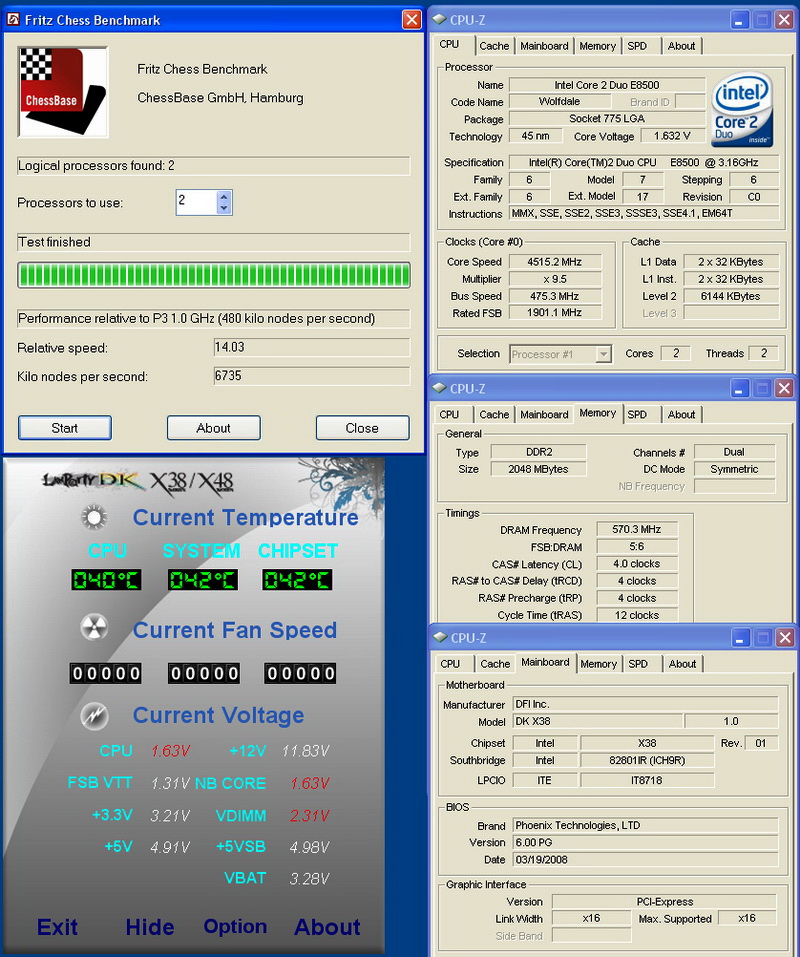Click Option in the LanParty monitor
The width and height of the screenshot is (800, 957).
[236, 926]
